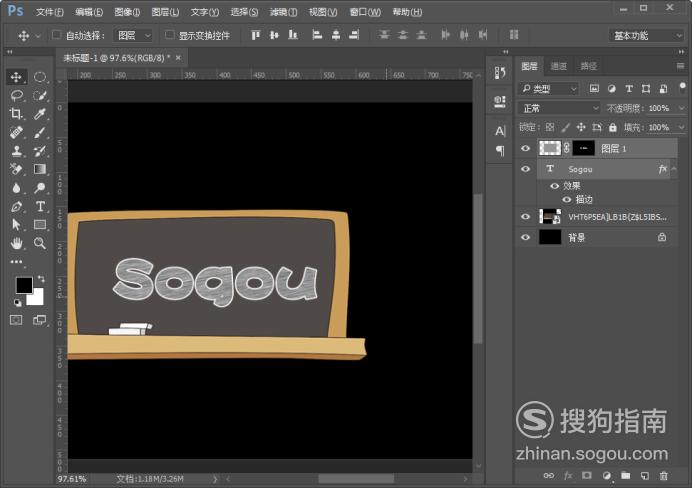The height and width of the screenshot is (488, 692).
Task: Change the screen mode
Action: coord(40,320)
